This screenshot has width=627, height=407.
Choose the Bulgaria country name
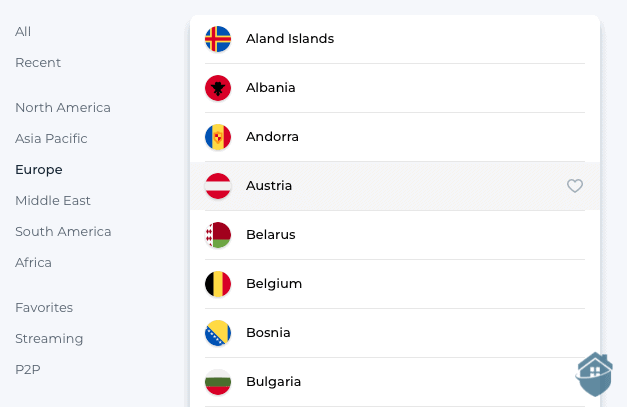tap(274, 382)
